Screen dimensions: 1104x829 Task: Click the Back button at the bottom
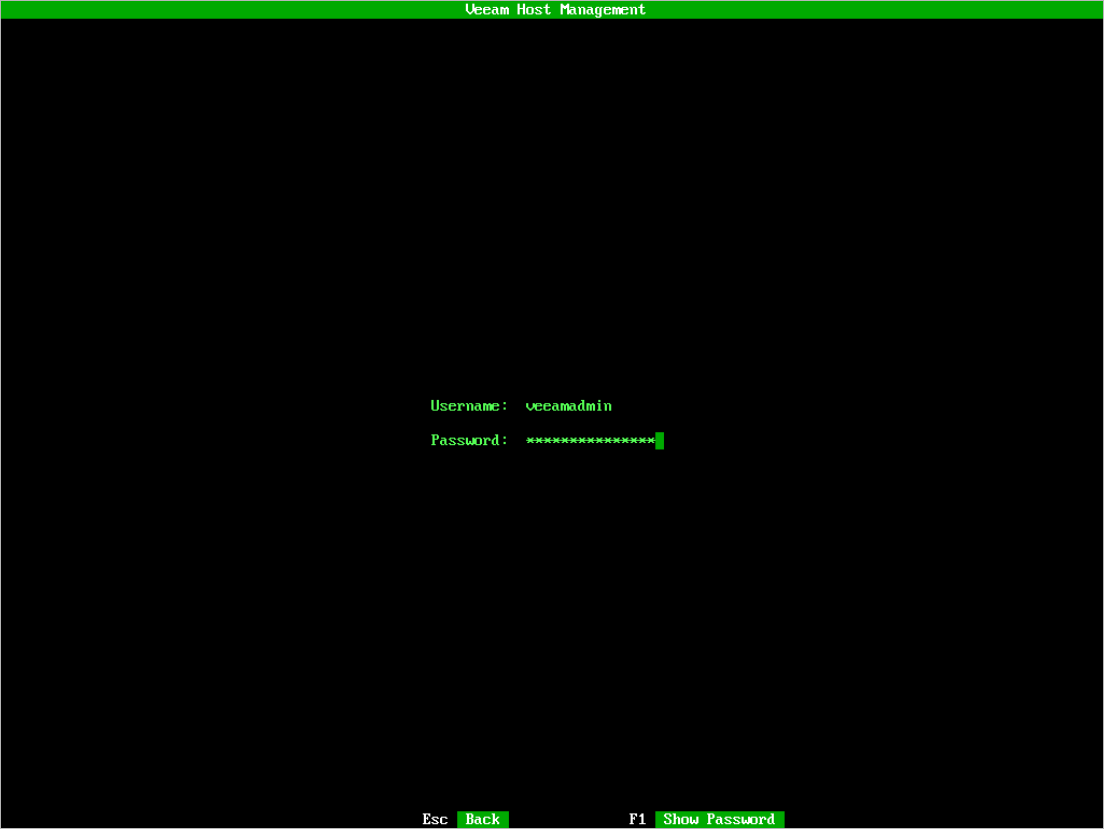click(x=482, y=819)
